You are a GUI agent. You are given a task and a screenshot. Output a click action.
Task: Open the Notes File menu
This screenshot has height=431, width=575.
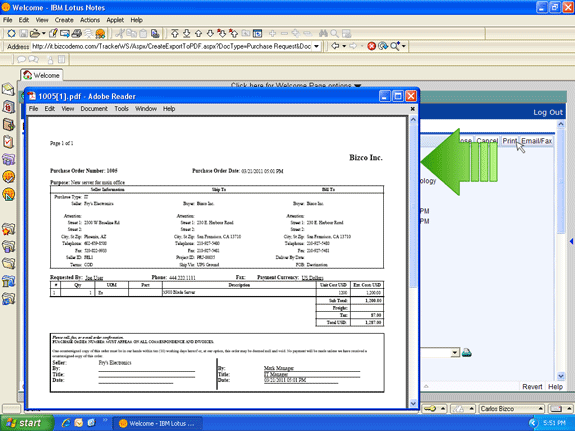point(7,20)
